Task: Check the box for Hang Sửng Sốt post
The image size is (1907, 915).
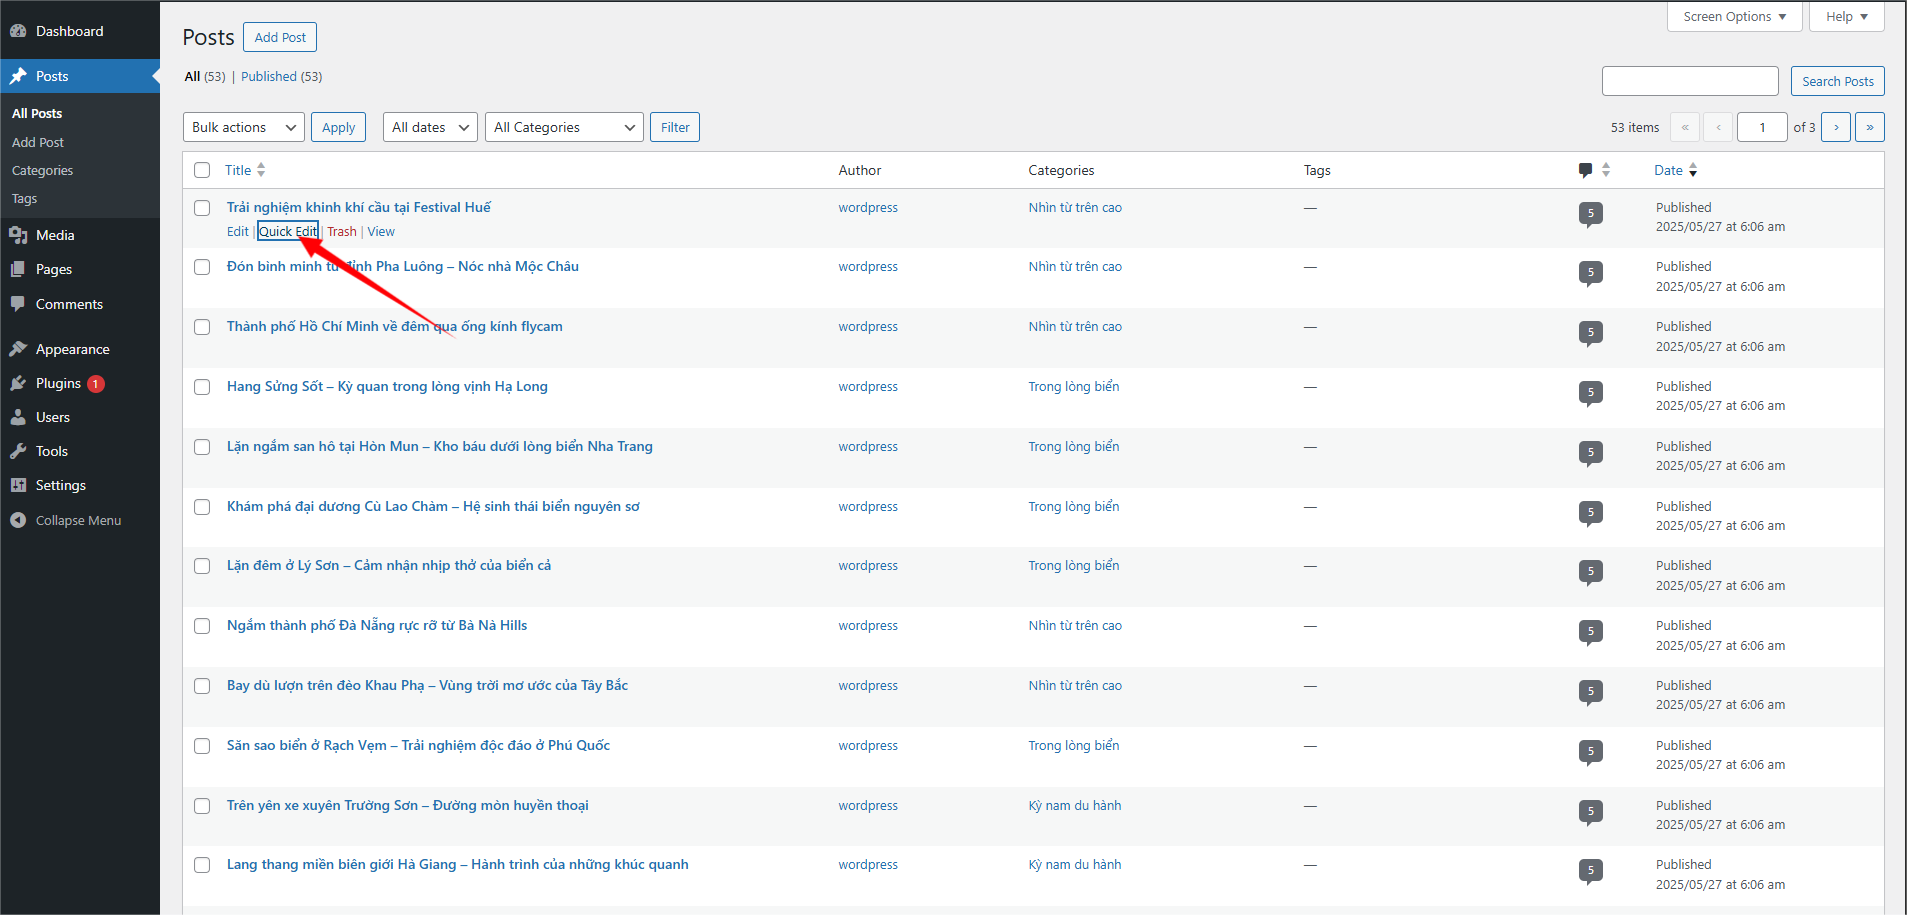Action: click(x=202, y=387)
